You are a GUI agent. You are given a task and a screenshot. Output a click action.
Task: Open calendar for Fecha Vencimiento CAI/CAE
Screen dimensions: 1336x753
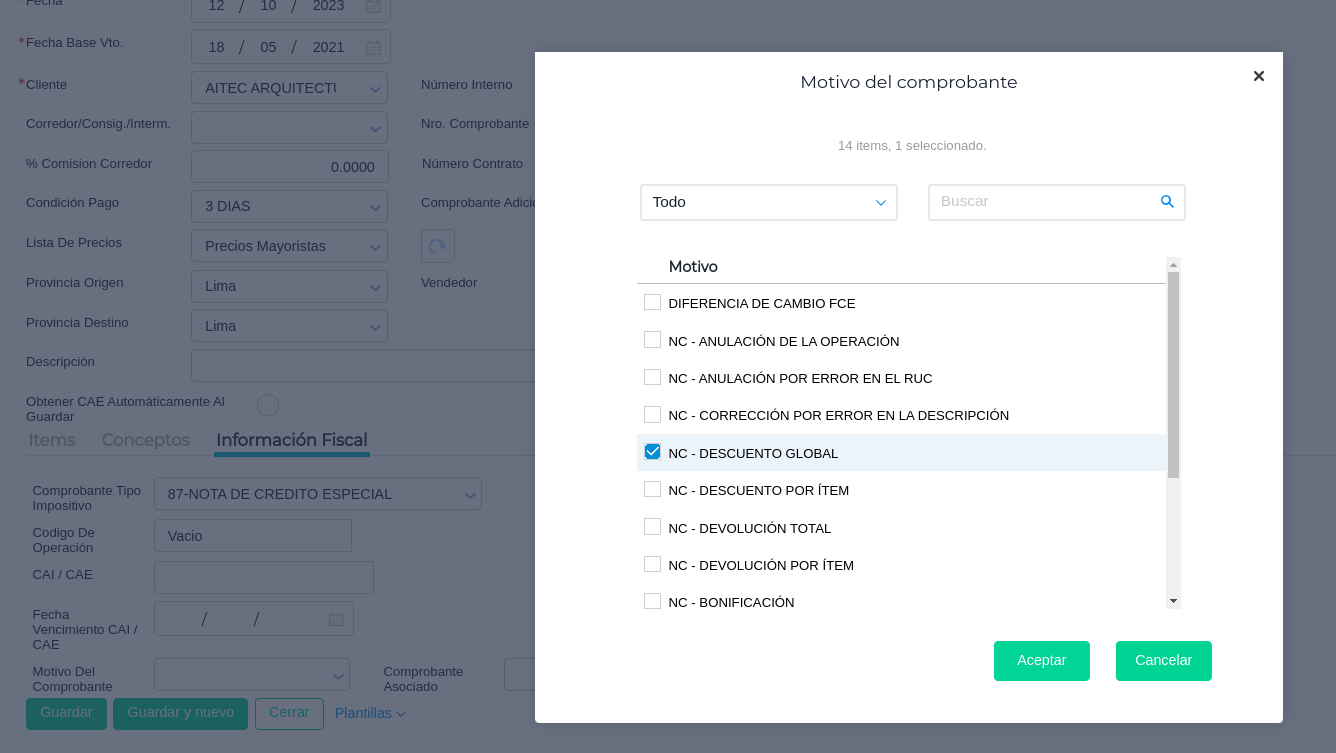tap(336, 619)
